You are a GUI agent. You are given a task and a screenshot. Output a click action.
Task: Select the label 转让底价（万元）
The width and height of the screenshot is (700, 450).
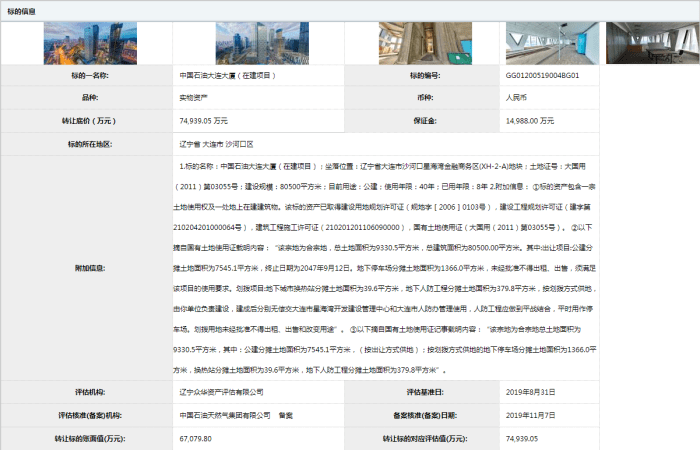point(89,121)
